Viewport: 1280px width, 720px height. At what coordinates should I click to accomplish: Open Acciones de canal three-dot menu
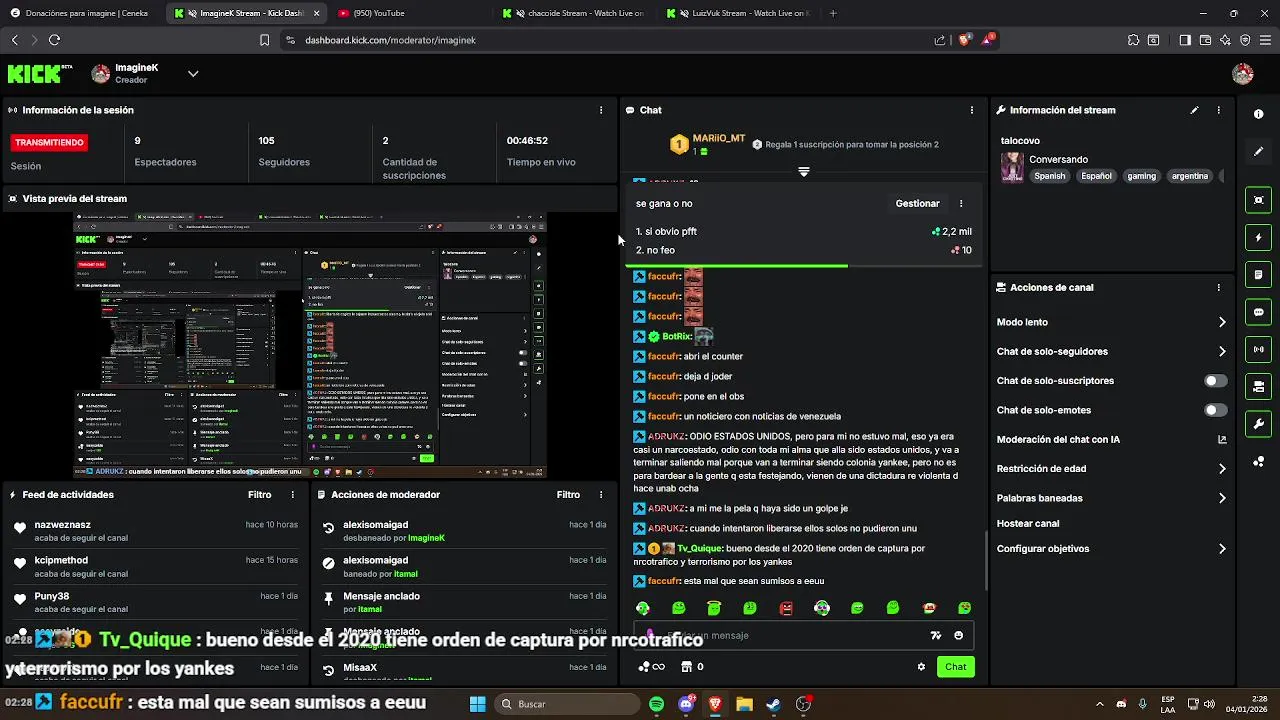(1218, 287)
